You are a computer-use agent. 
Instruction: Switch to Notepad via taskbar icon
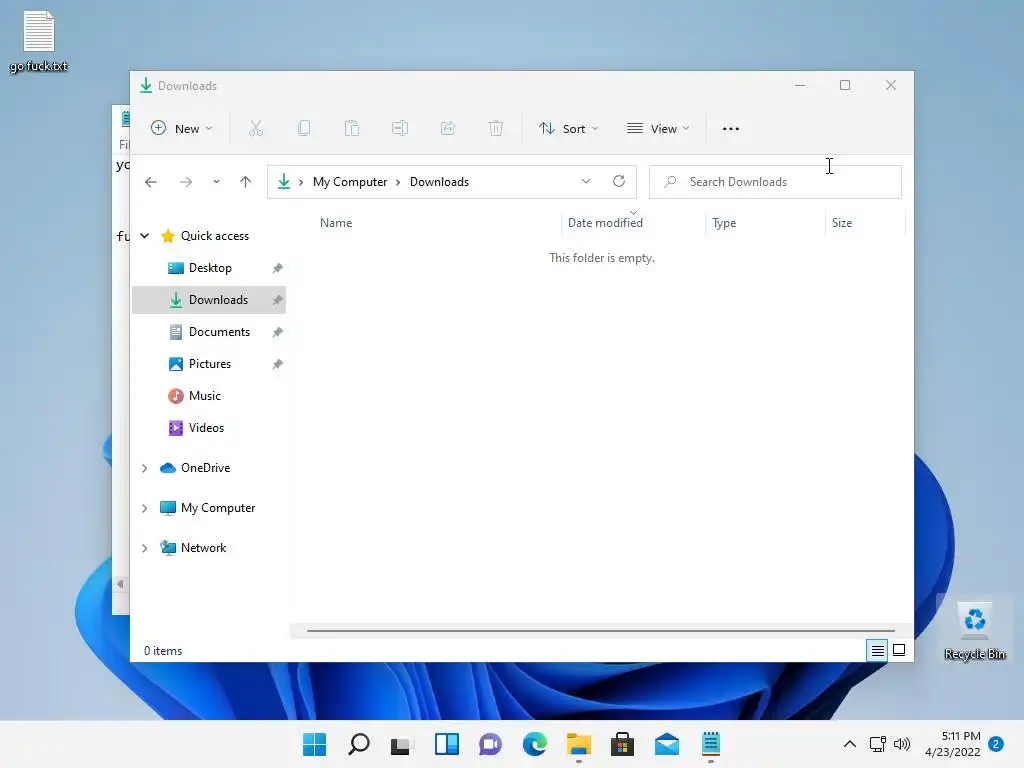[x=711, y=744]
